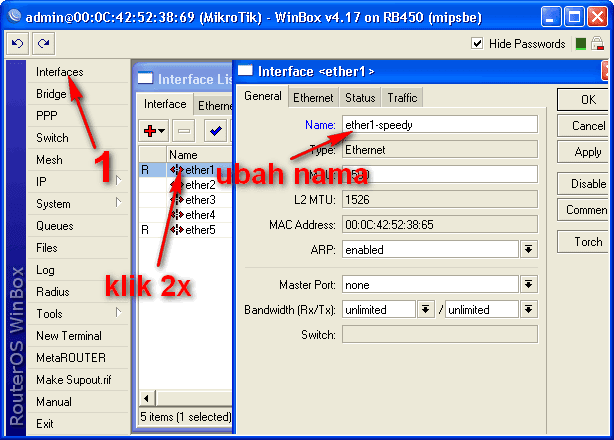Click the MTU input field

[x=440, y=175]
